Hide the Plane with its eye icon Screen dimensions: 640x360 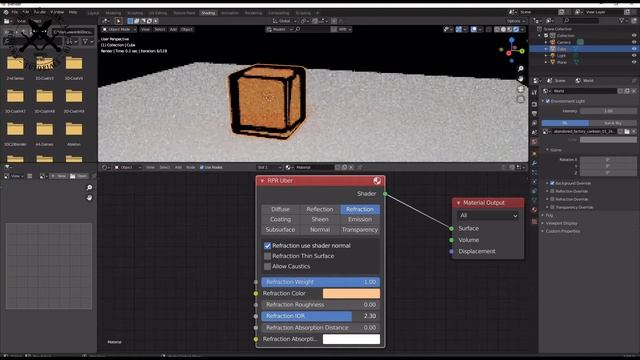[634, 62]
